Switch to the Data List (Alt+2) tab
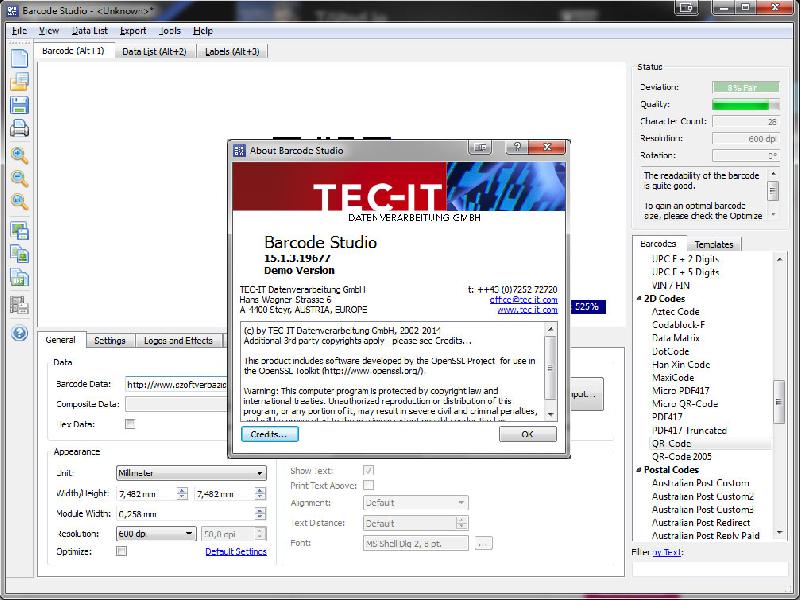The height and width of the screenshot is (600, 800). pyautogui.click(x=155, y=52)
